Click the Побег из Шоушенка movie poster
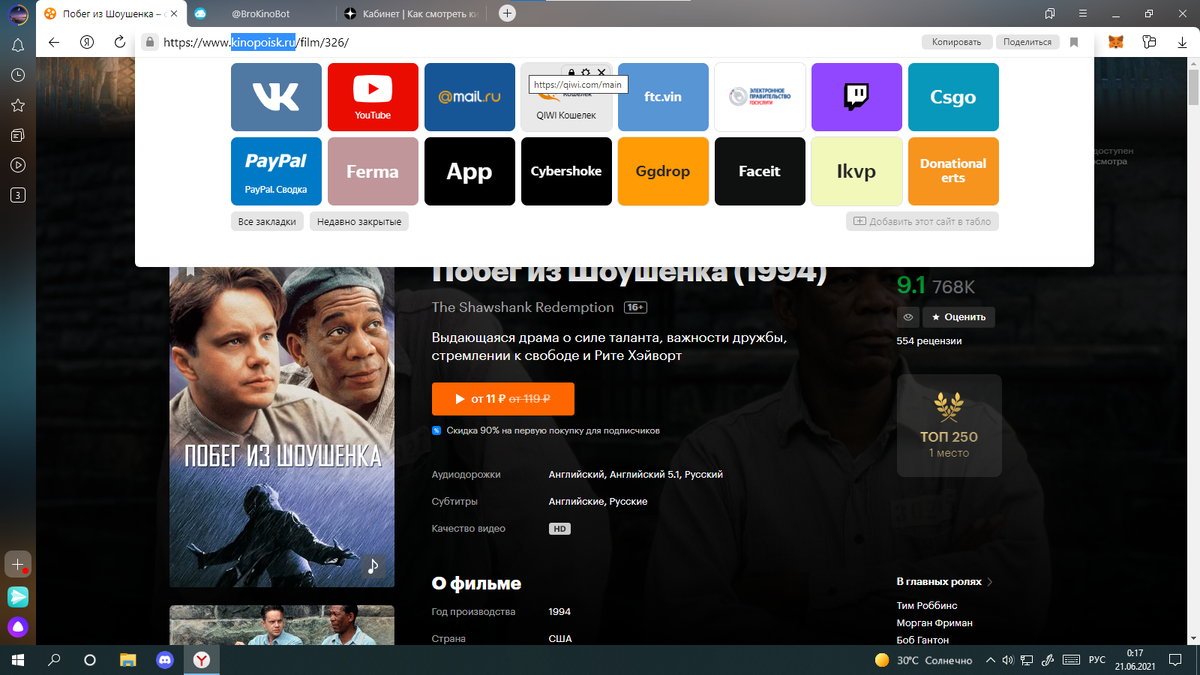 (x=282, y=425)
